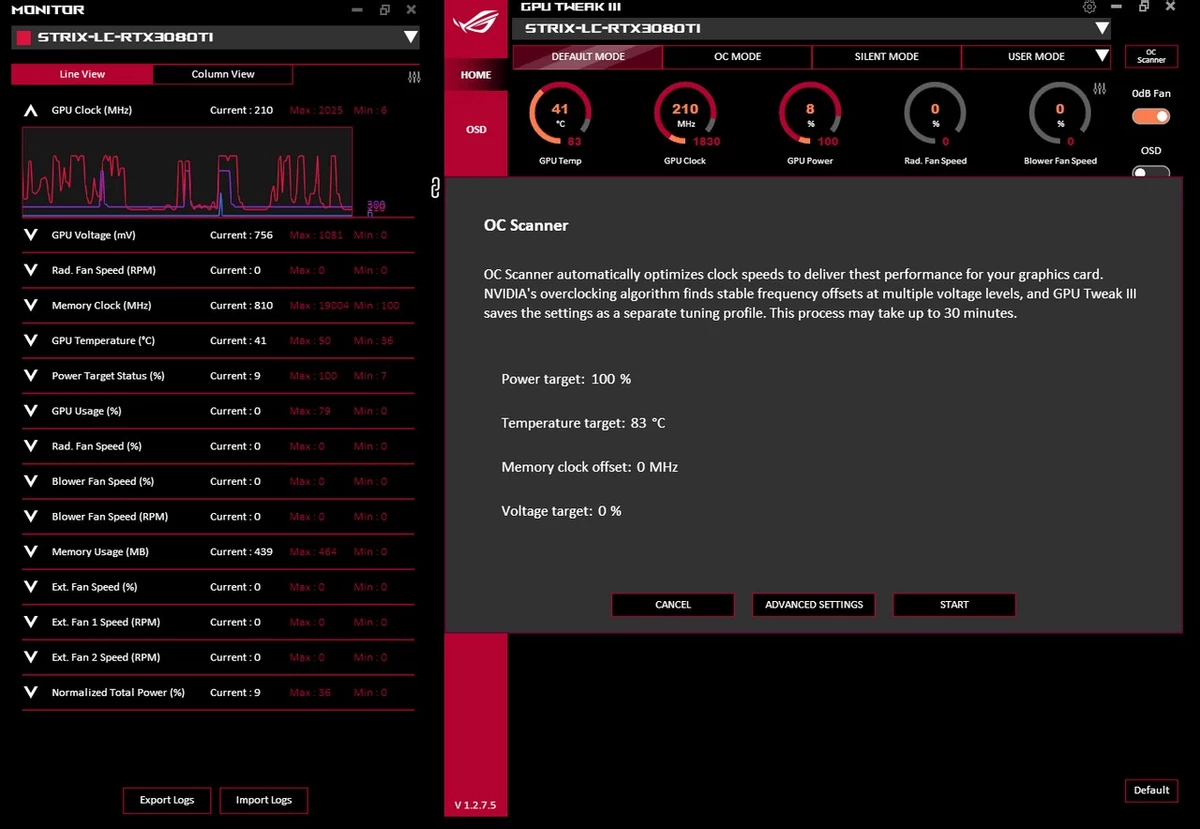Open gauge customization sliders icon near 0dB Fan

coord(1101,89)
